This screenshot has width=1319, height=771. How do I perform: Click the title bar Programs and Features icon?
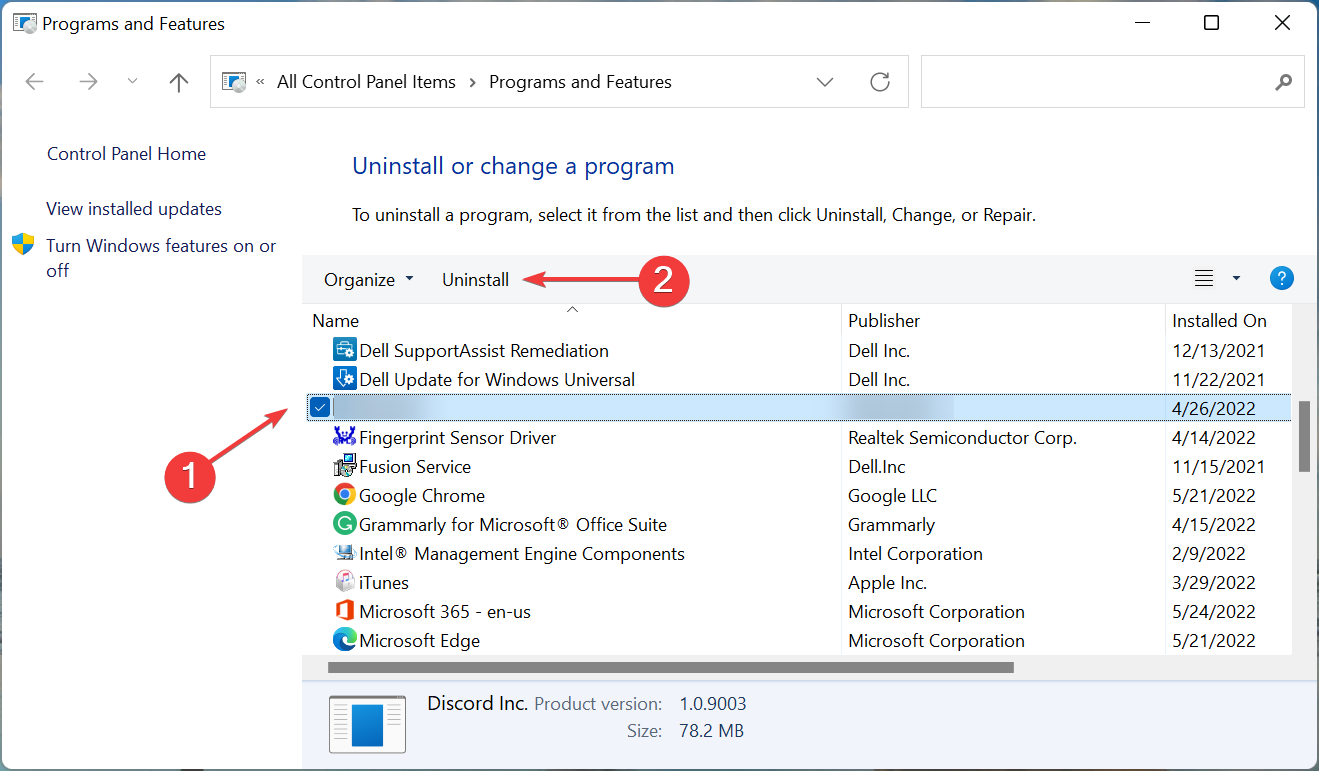click(25, 23)
